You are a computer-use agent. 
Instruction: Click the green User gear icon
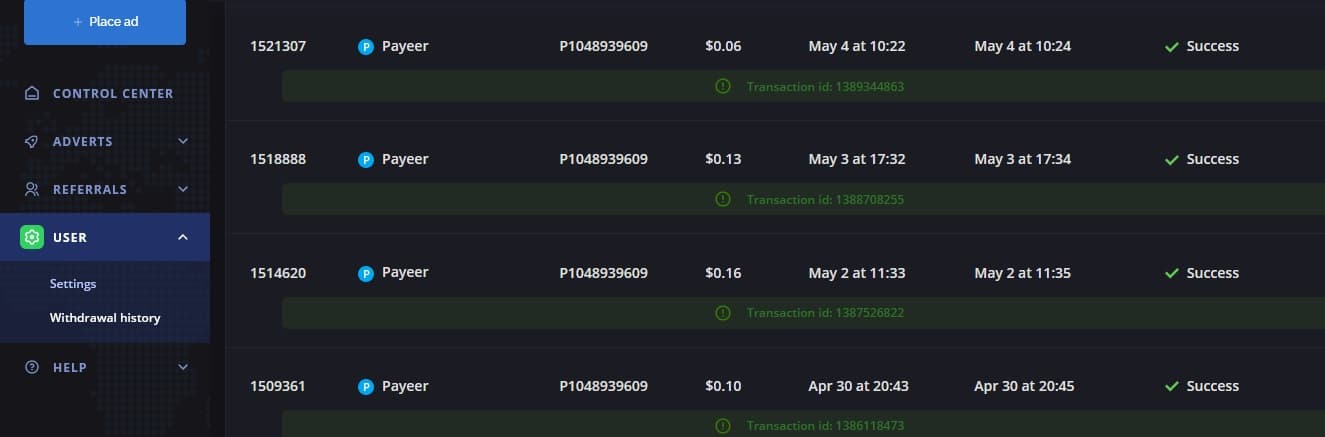point(32,237)
